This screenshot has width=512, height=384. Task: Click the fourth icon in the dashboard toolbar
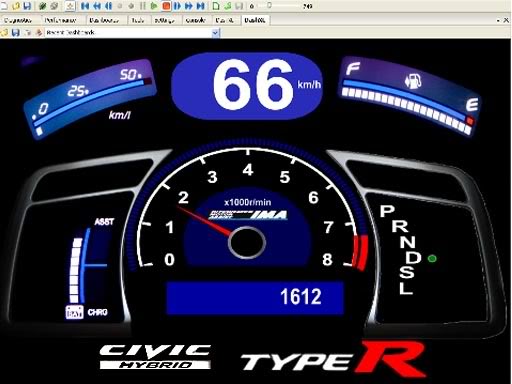(39, 33)
